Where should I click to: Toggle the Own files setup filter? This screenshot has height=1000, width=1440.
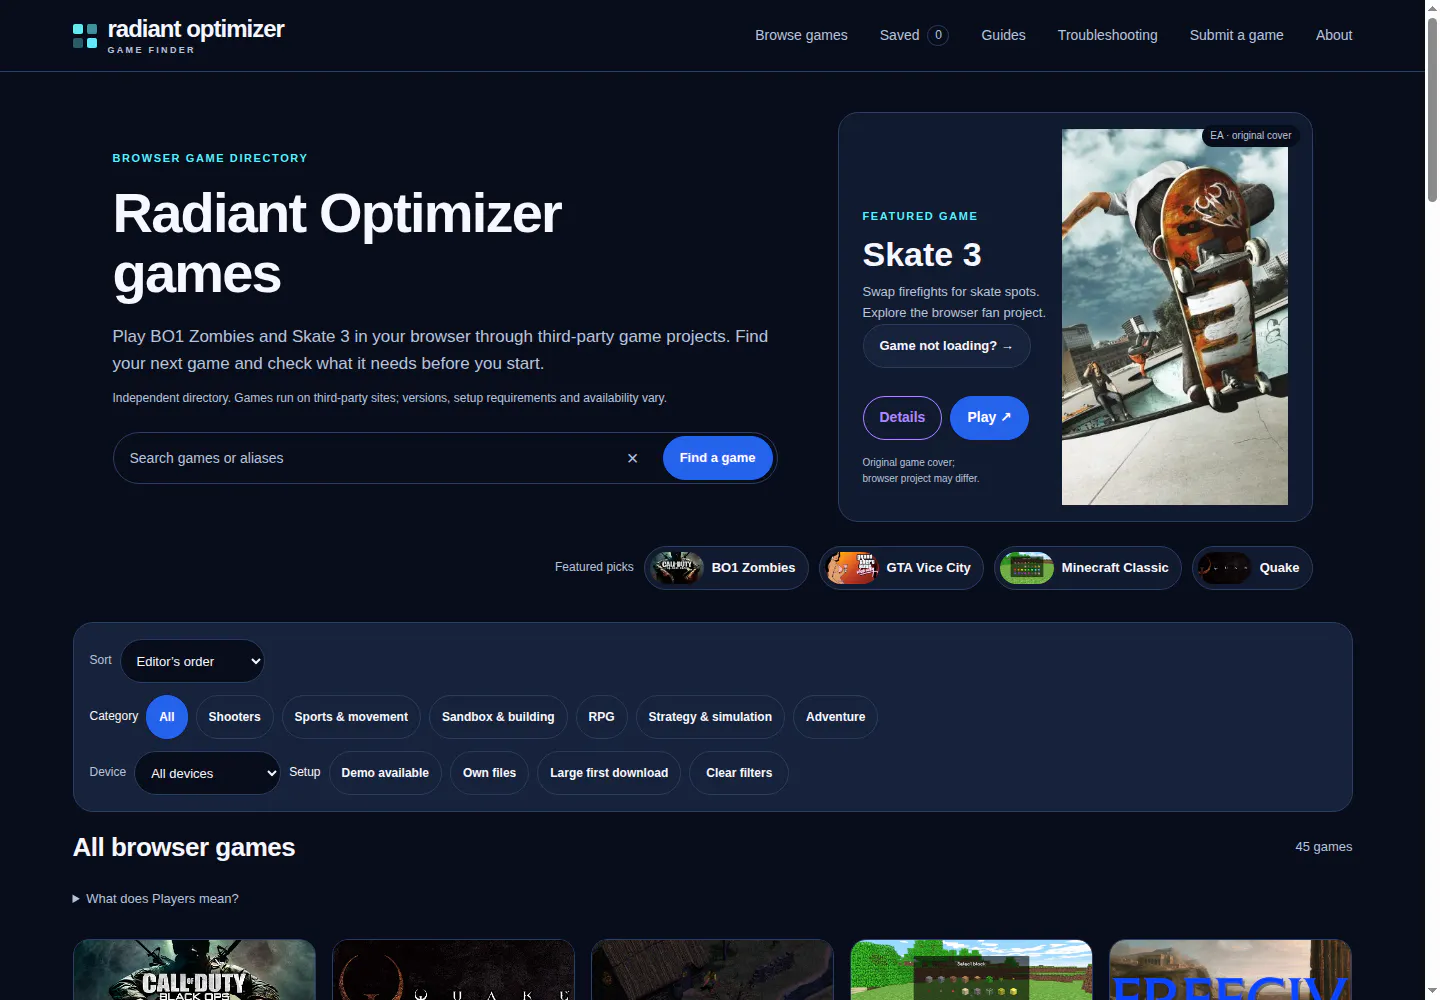pos(490,773)
